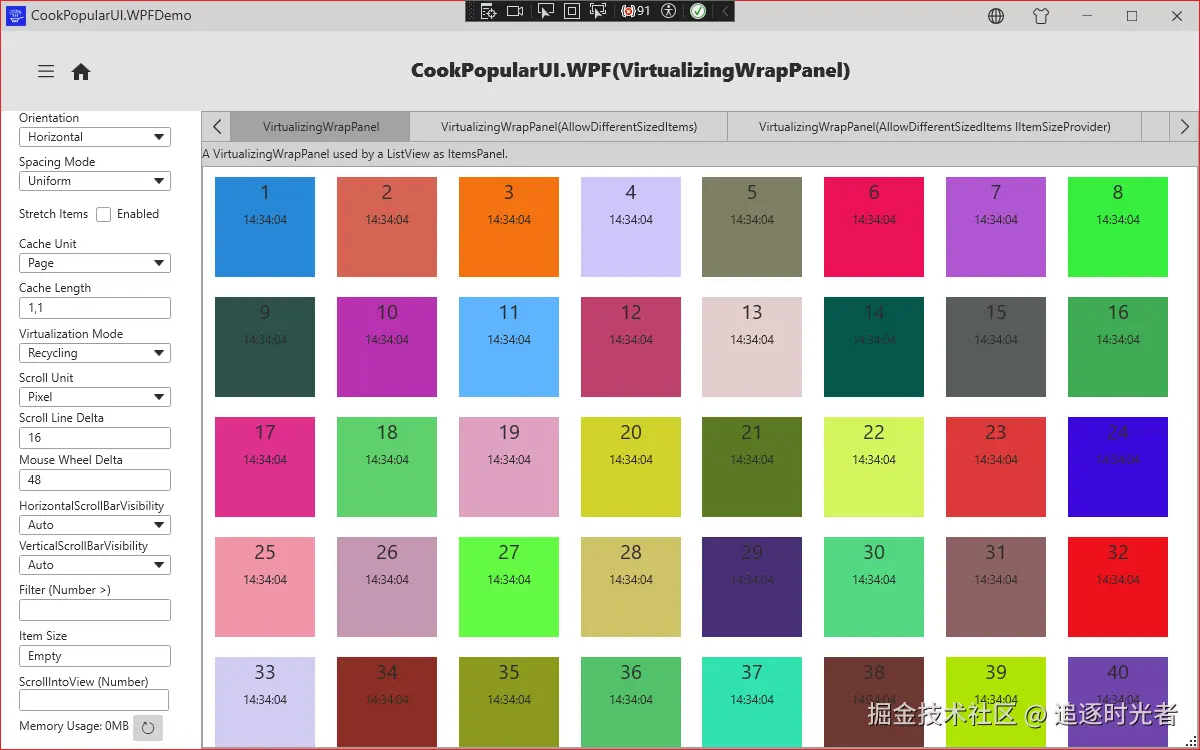
Task: Activate select element pointer in debug toolbar
Action: pyautogui.click(x=546, y=11)
